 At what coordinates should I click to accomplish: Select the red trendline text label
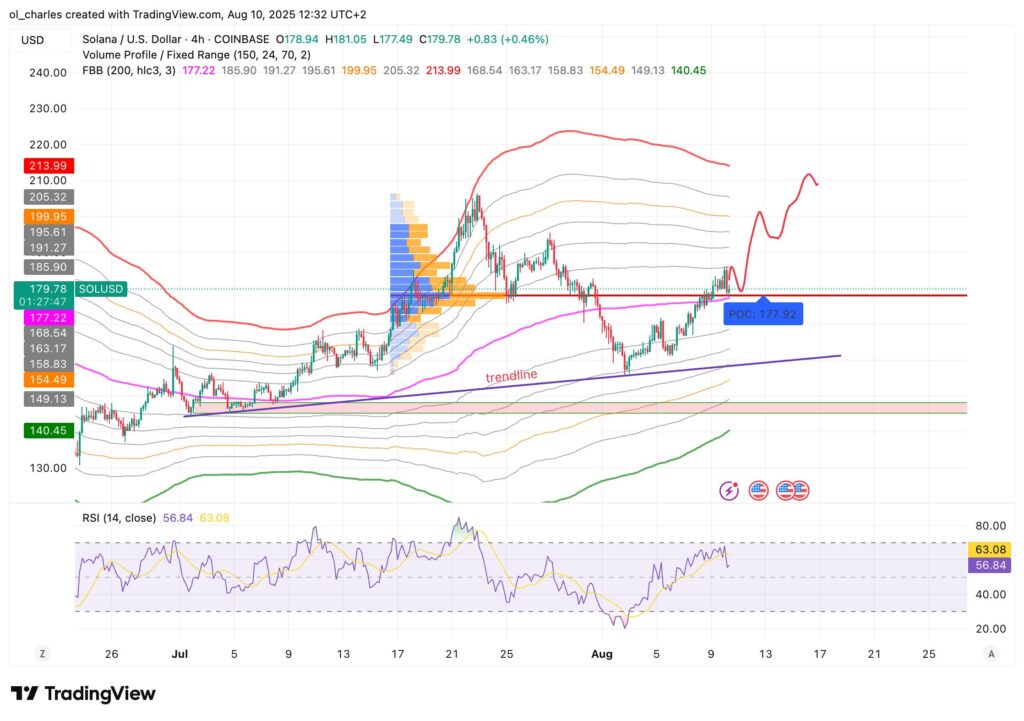511,376
